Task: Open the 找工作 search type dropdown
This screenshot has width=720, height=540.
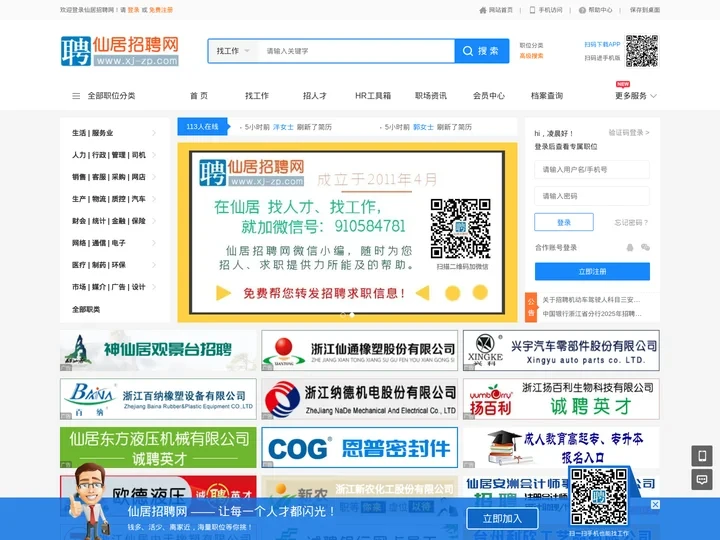Action: click(x=233, y=51)
